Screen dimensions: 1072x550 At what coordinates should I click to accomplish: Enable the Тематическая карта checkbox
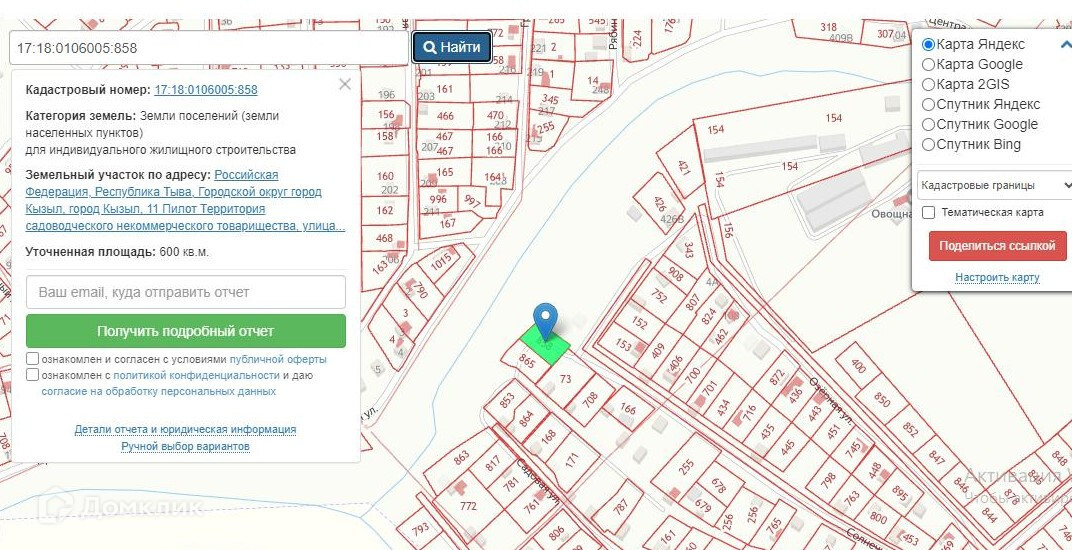(x=929, y=212)
